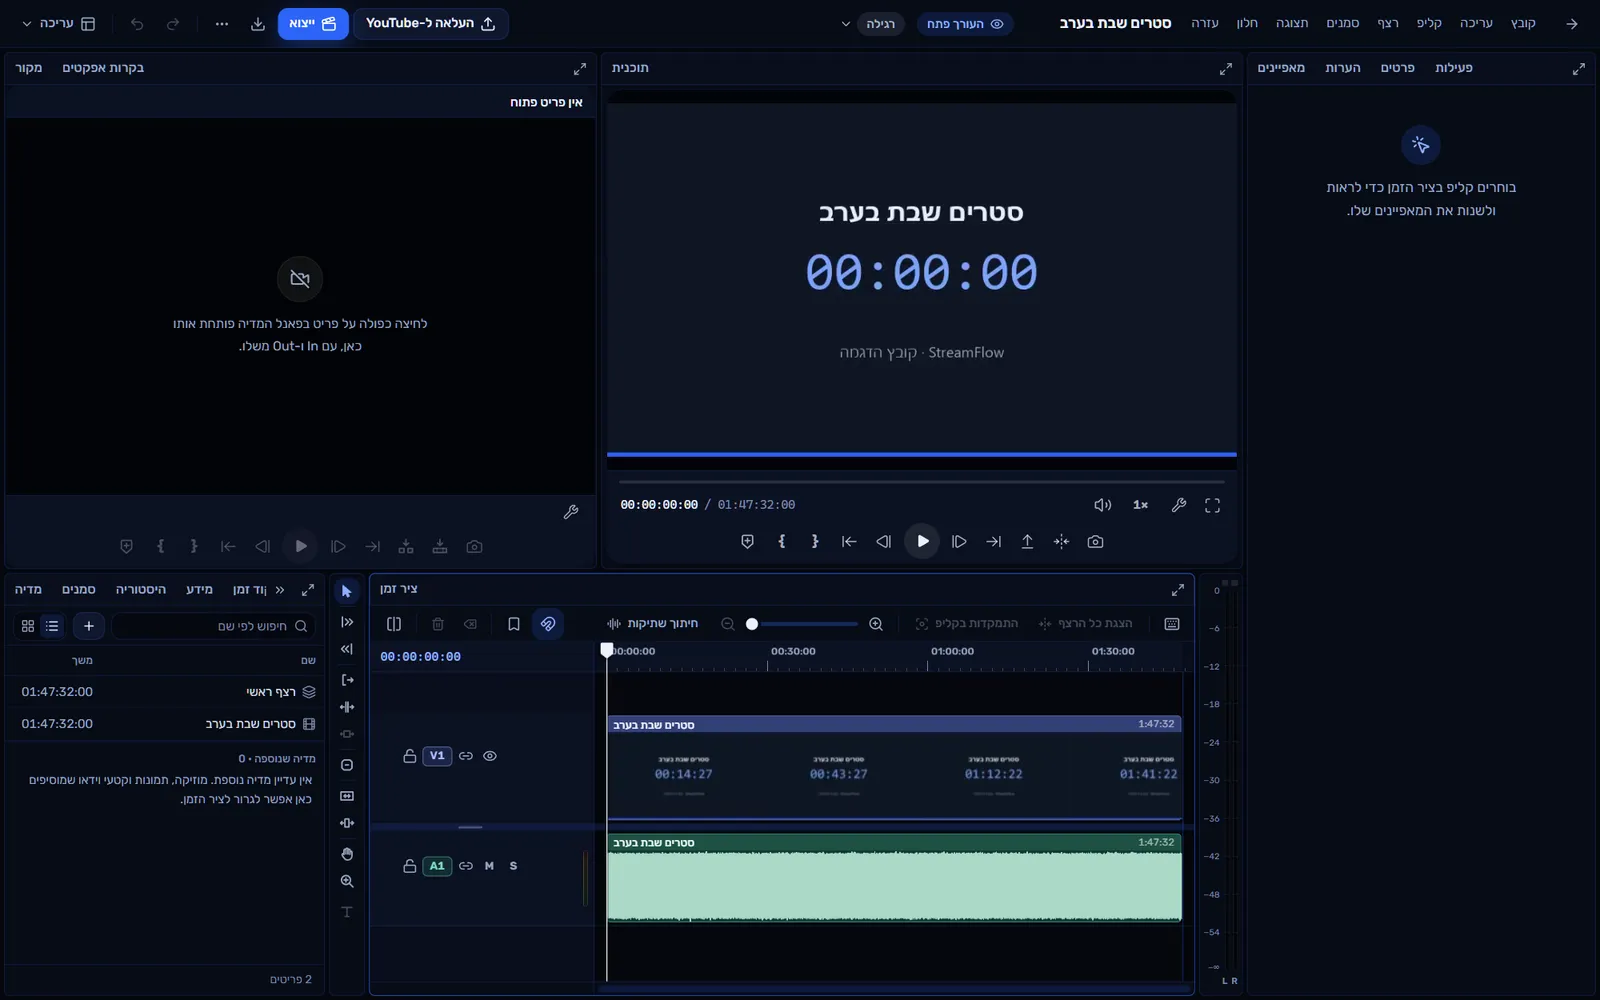
Task: Add a bookmark marker from timeline toolbar
Action: point(514,624)
